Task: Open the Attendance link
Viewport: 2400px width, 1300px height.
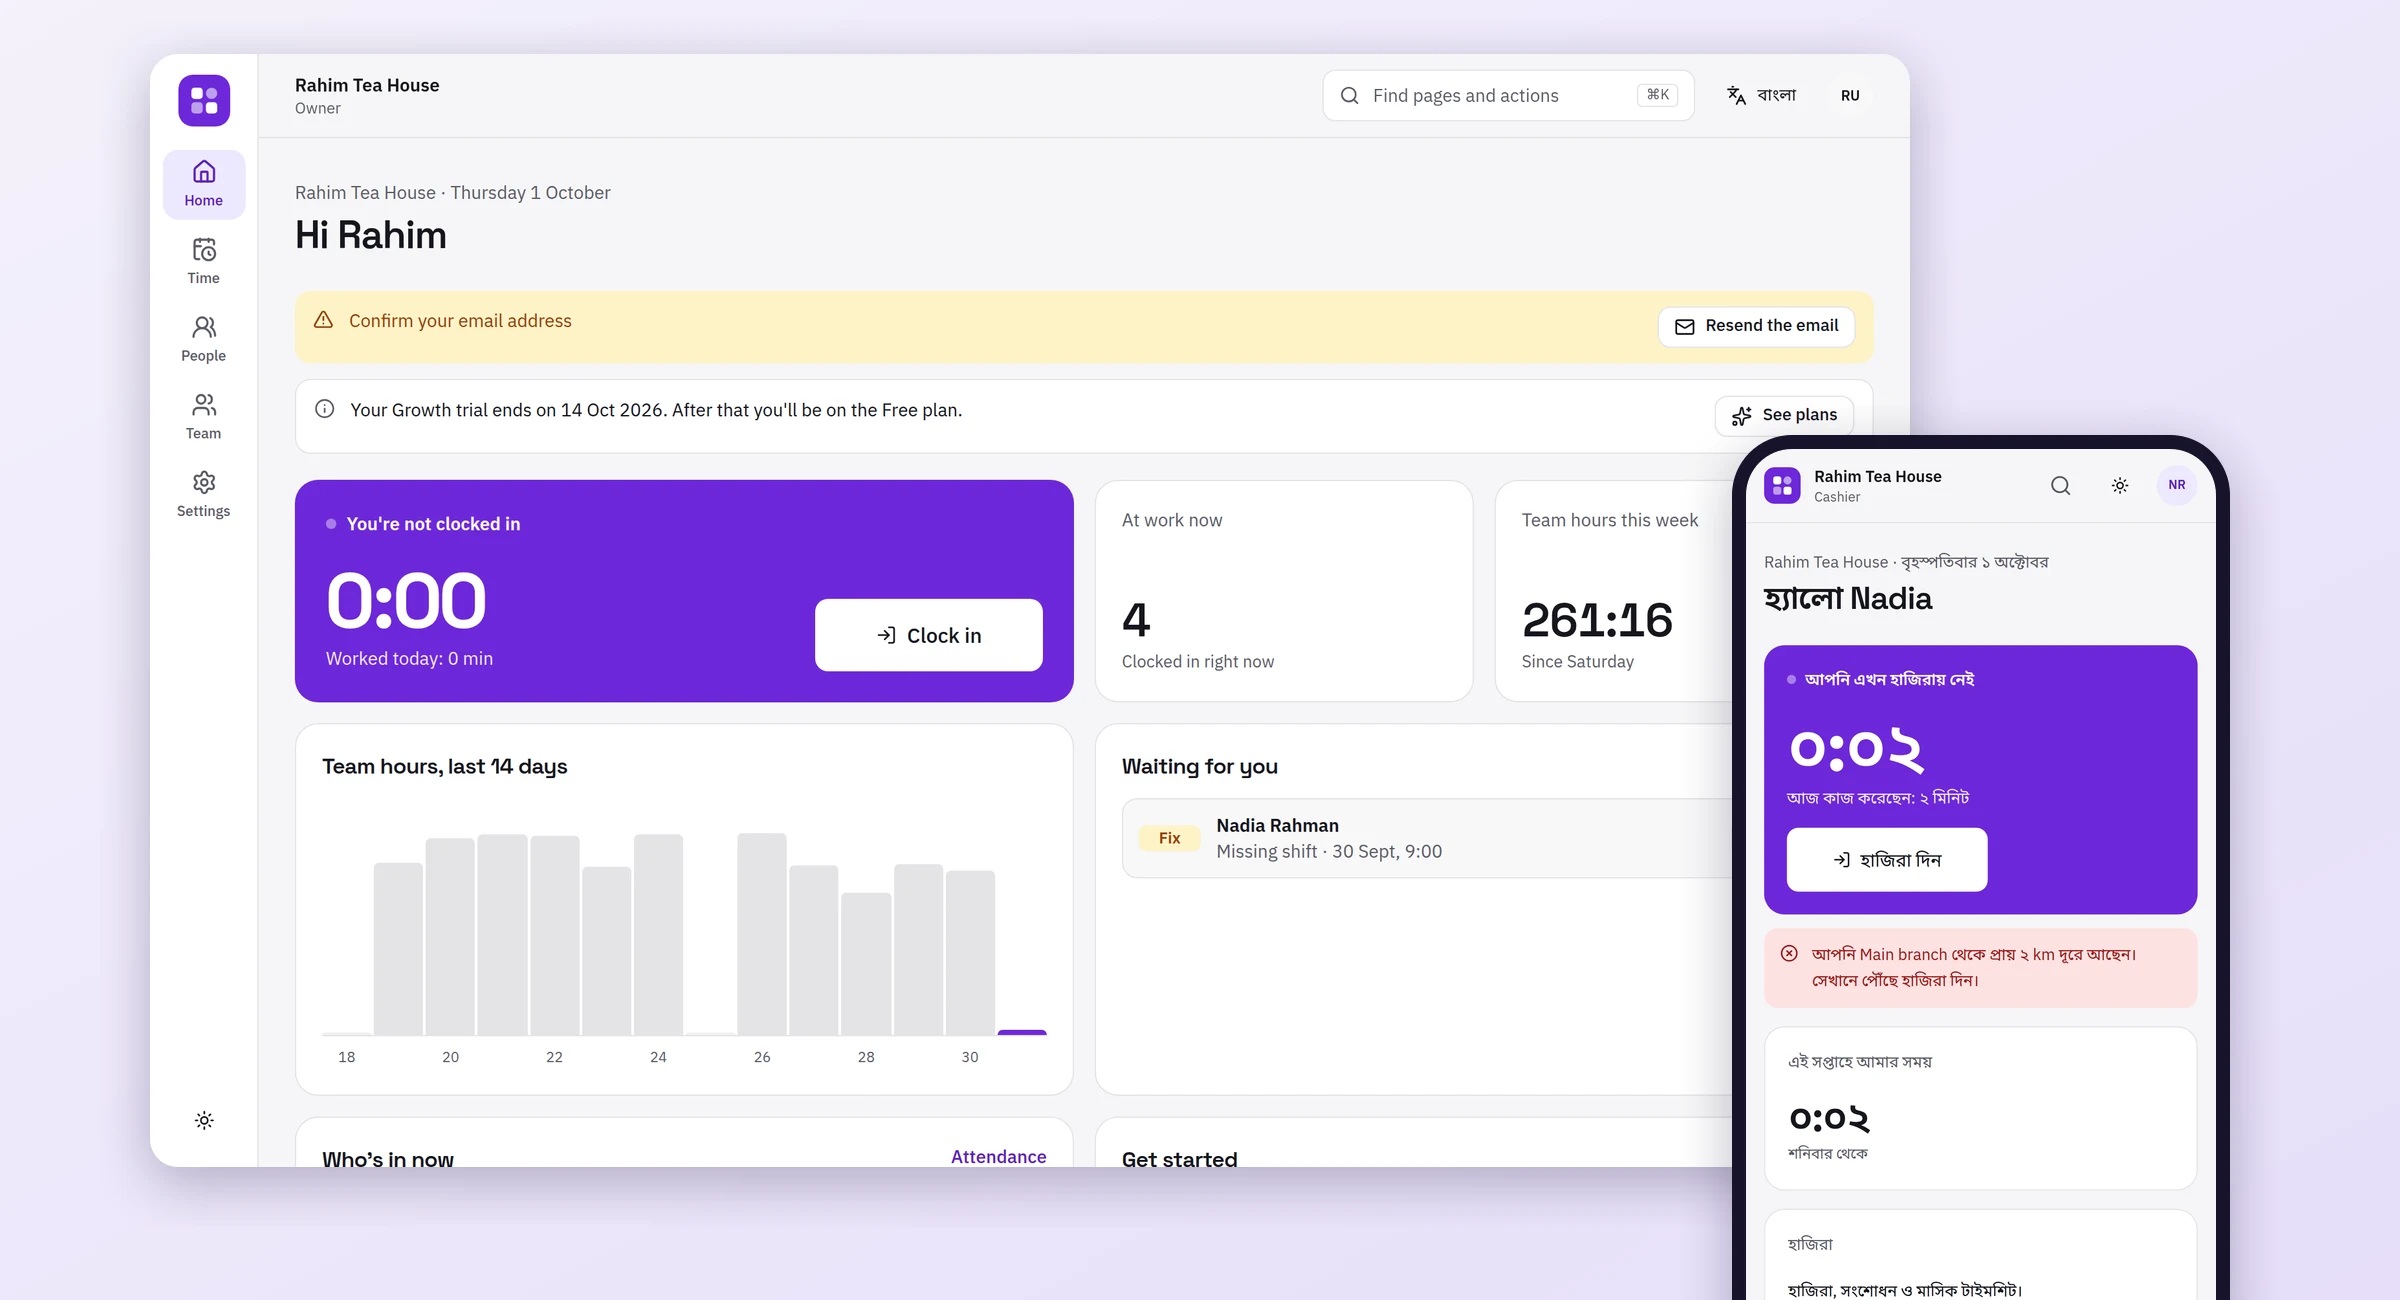Action: (998, 1156)
